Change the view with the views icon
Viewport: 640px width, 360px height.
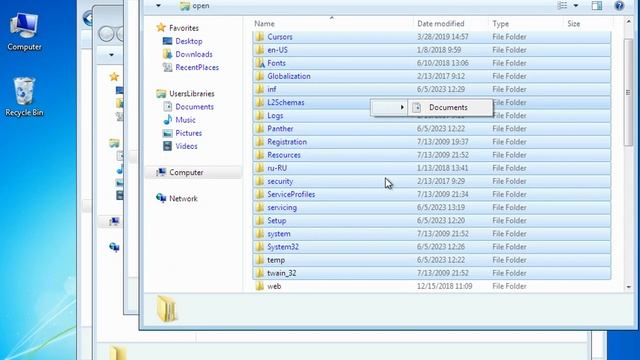coord(562,6)
